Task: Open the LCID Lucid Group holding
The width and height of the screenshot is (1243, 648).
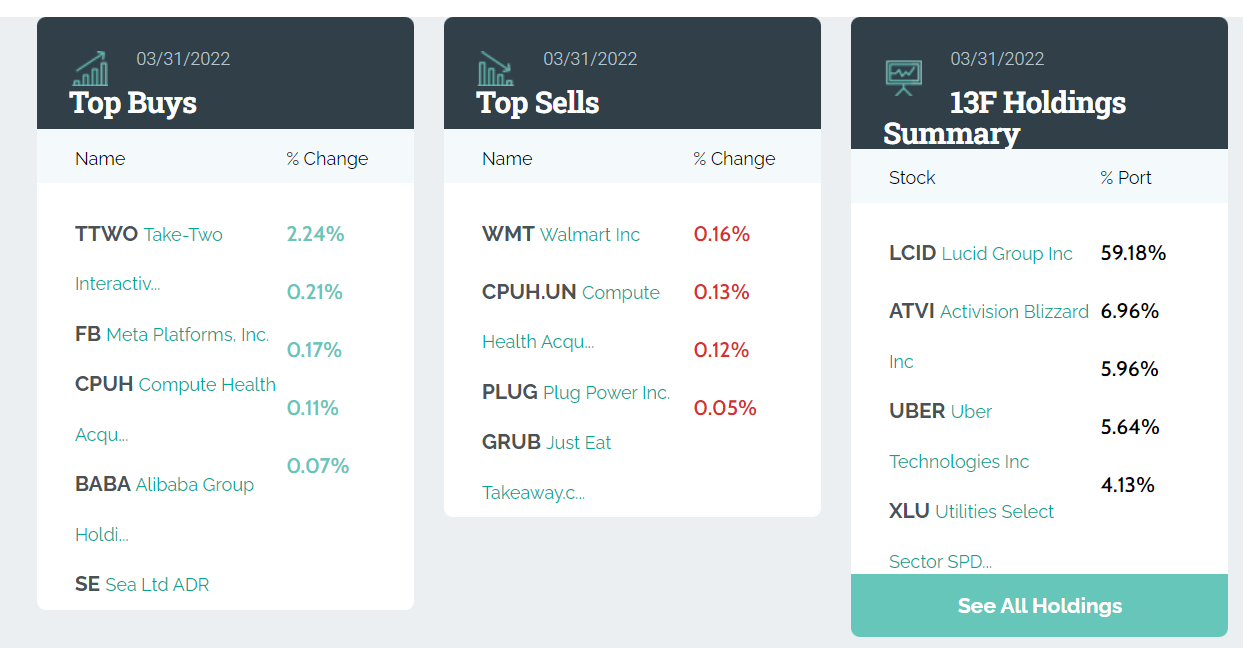Action: pyautogui.click(x=980, y=254)
